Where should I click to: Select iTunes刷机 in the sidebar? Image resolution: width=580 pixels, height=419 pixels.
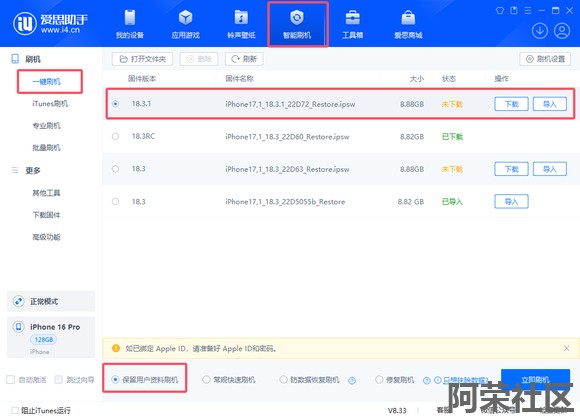click(50, 104)
